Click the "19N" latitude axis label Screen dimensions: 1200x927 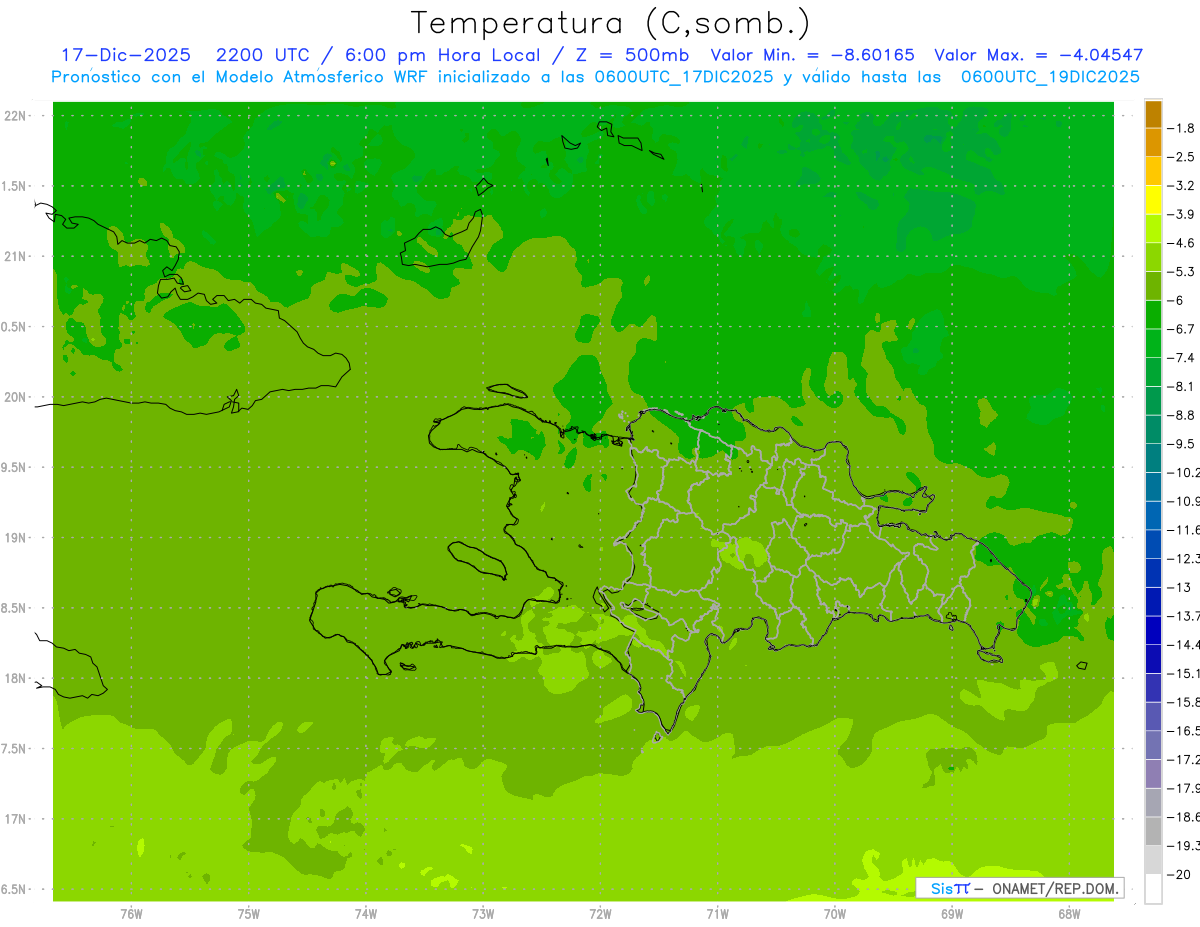click(16, 537)
